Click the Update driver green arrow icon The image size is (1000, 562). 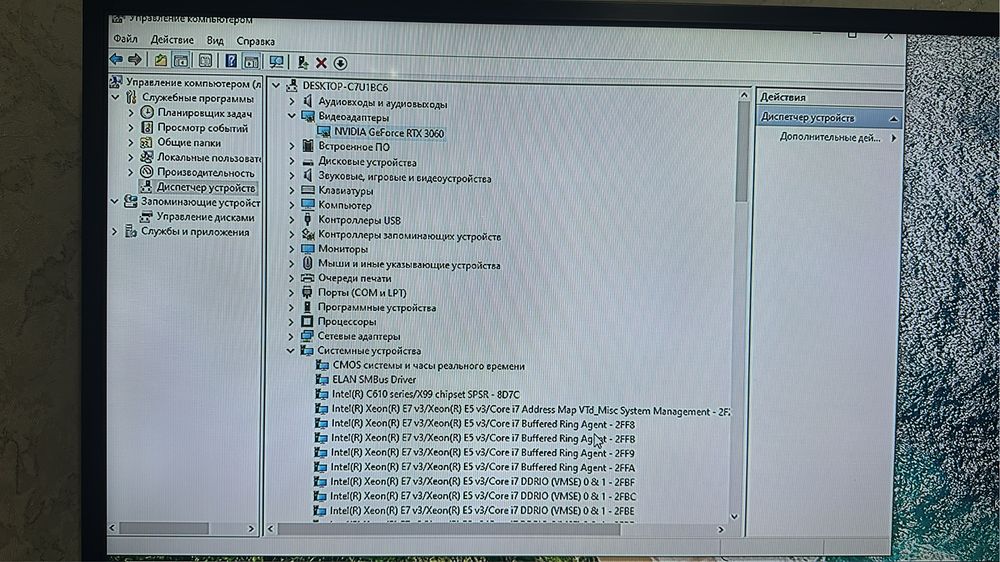pyautogui.click(x=303, y=63)
